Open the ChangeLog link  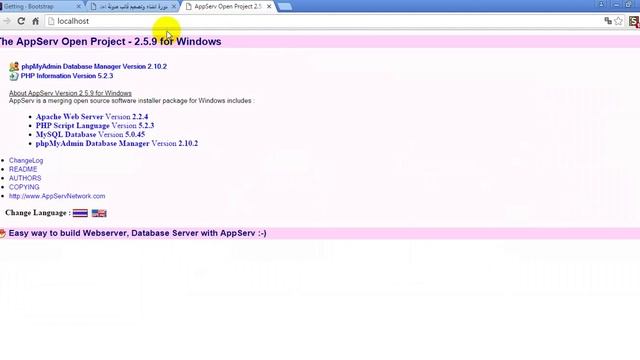coord(26,160)
